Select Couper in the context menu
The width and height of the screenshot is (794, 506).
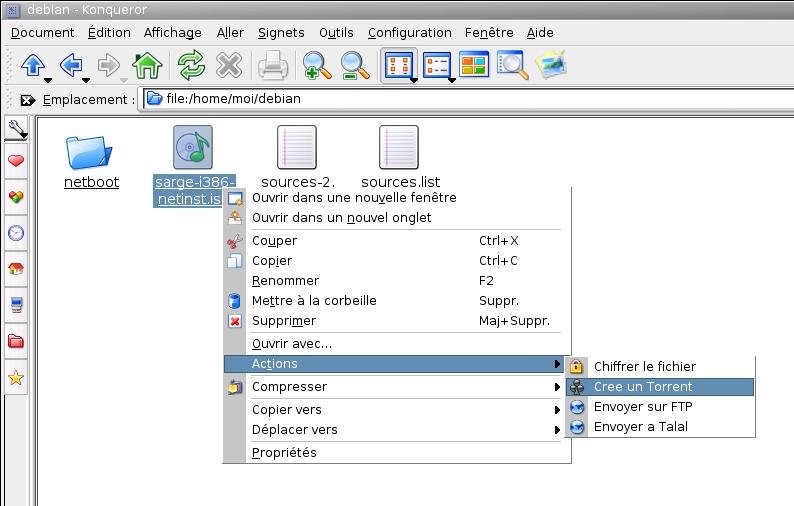tap(397, 241)
